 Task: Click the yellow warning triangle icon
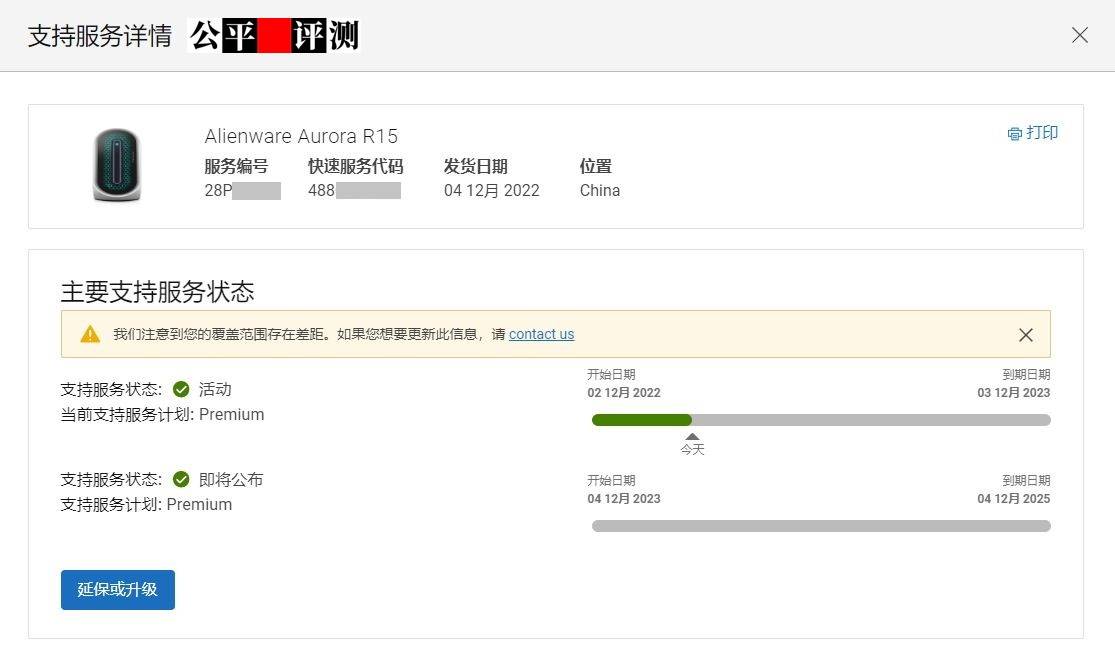pyautogui.click(x=89, y=334)
